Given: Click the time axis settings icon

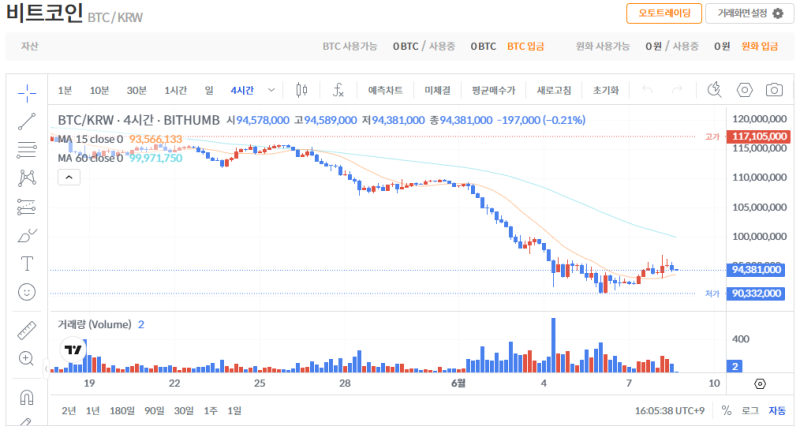Looking at the screenshot, I should [760, 384].
